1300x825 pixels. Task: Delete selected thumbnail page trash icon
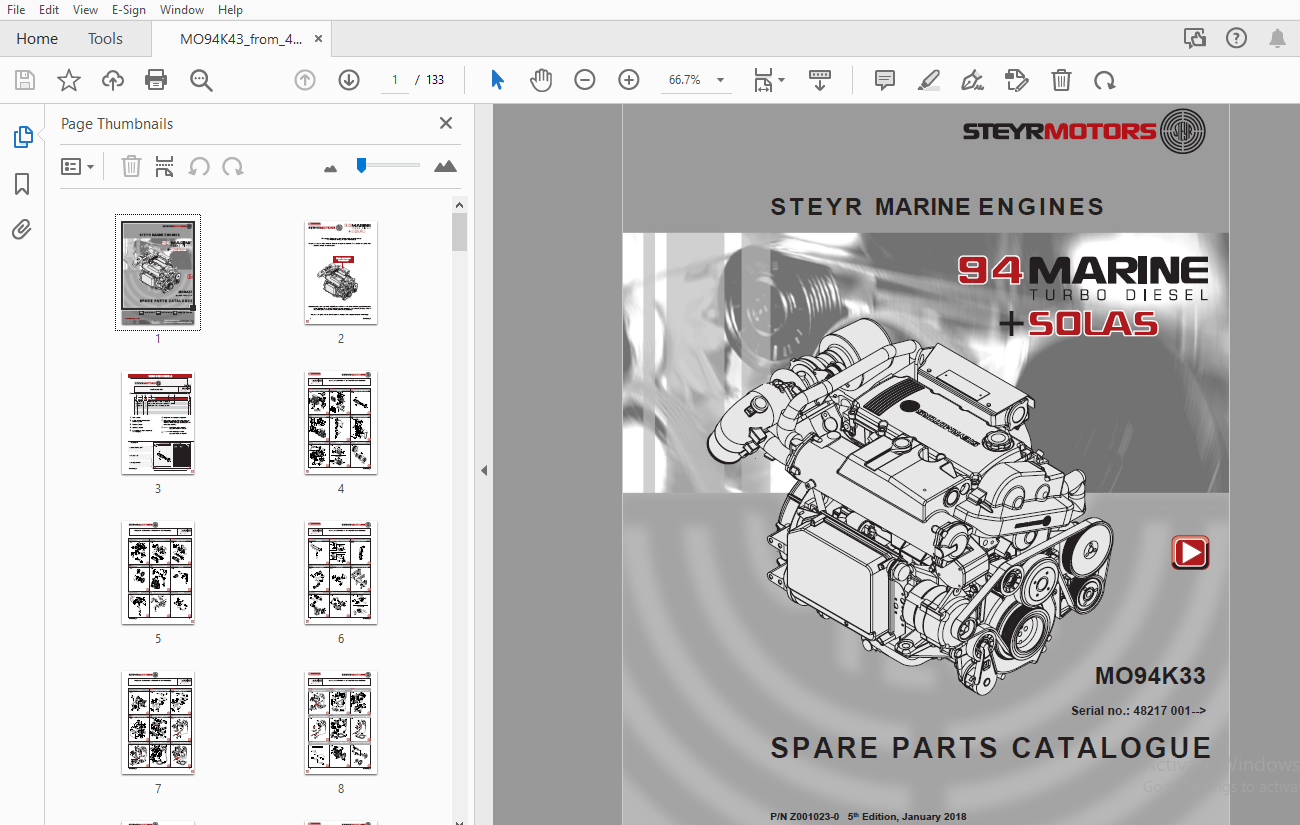point(131,166)
